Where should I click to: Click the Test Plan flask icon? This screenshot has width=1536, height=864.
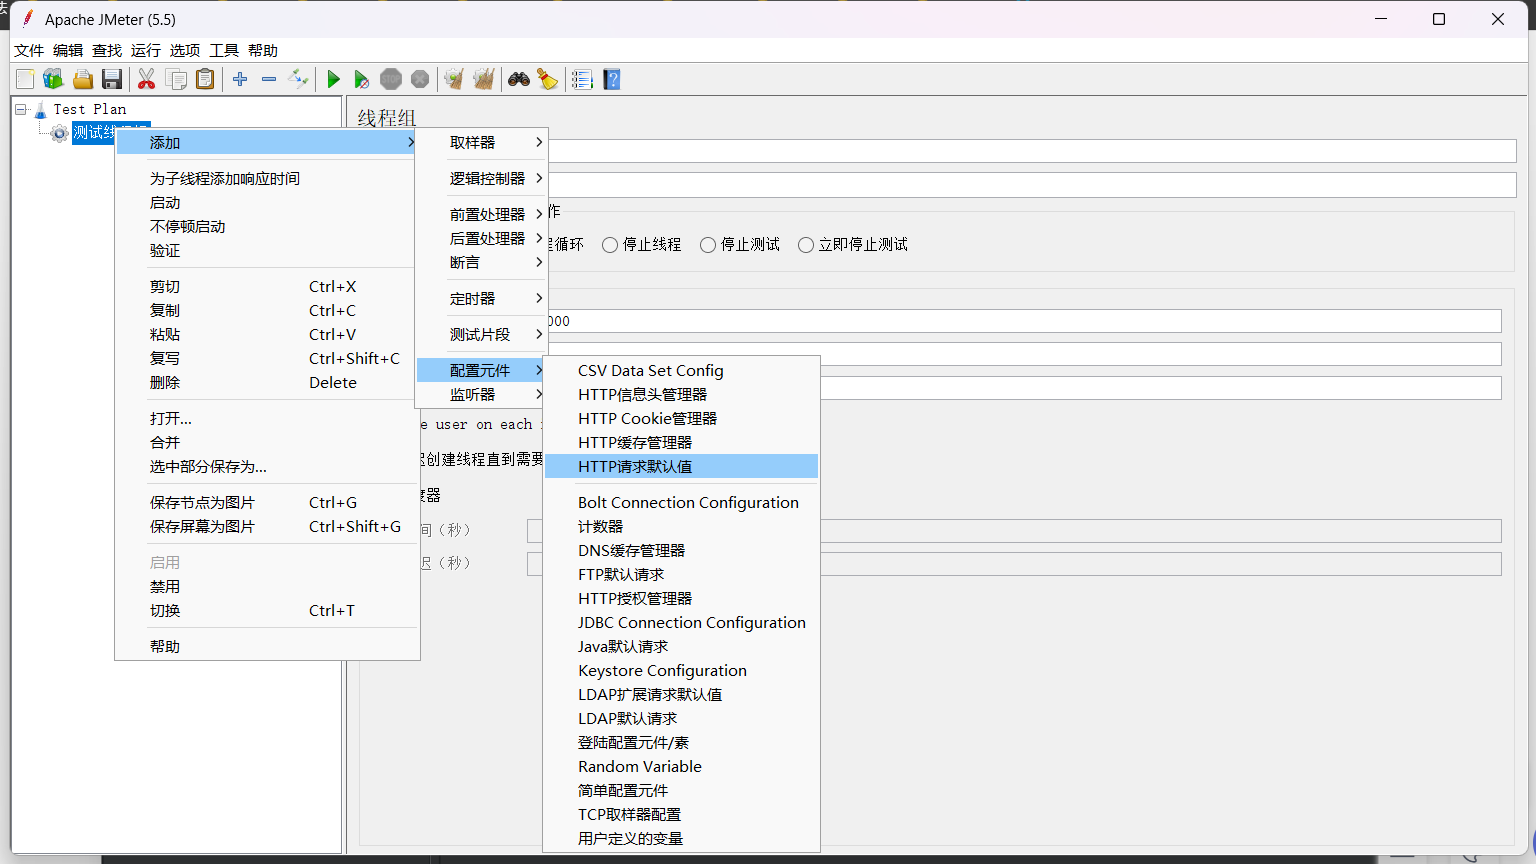[x=40, y=109]
